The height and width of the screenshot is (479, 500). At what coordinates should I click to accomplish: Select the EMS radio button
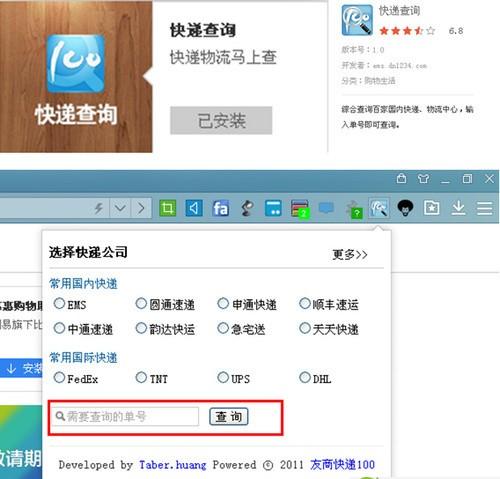(x=59, y=304)
